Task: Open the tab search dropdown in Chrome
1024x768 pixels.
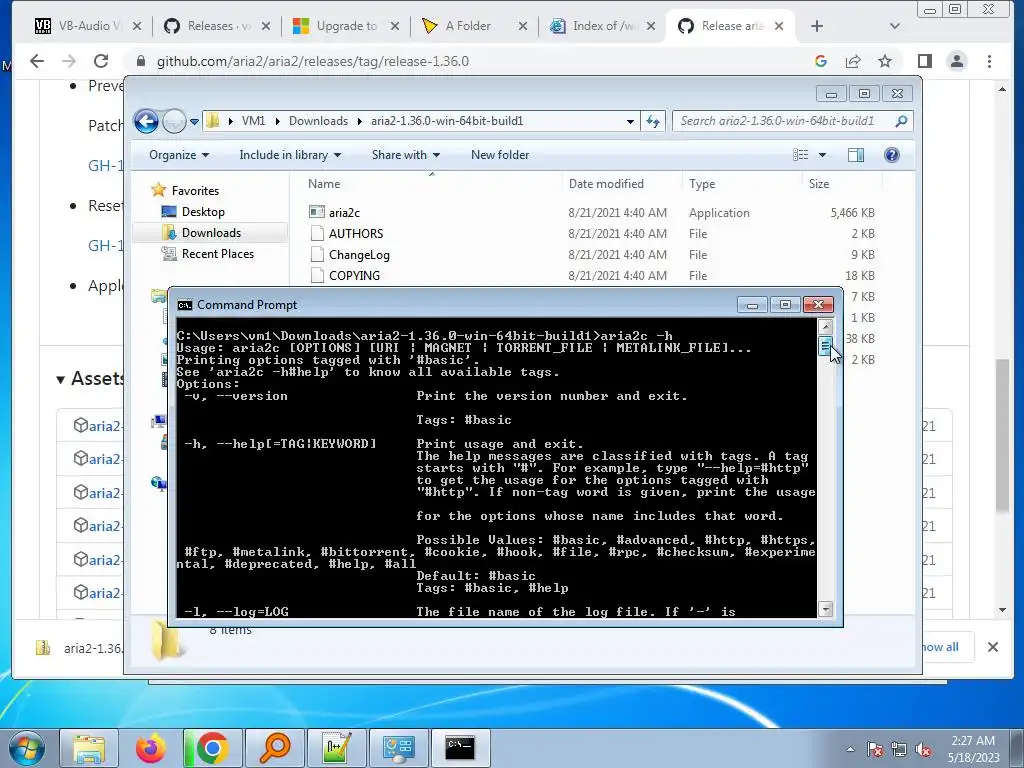Action: [x=895, y=26]
